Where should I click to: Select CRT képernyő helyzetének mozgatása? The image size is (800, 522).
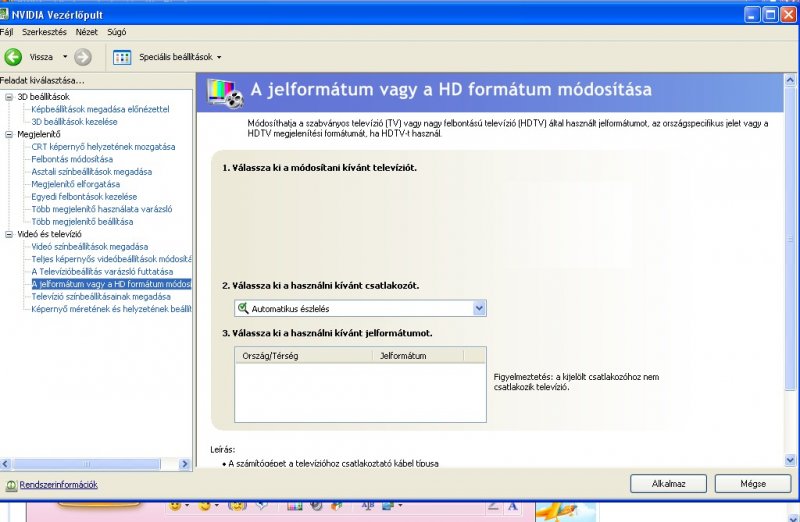[103, 146]
